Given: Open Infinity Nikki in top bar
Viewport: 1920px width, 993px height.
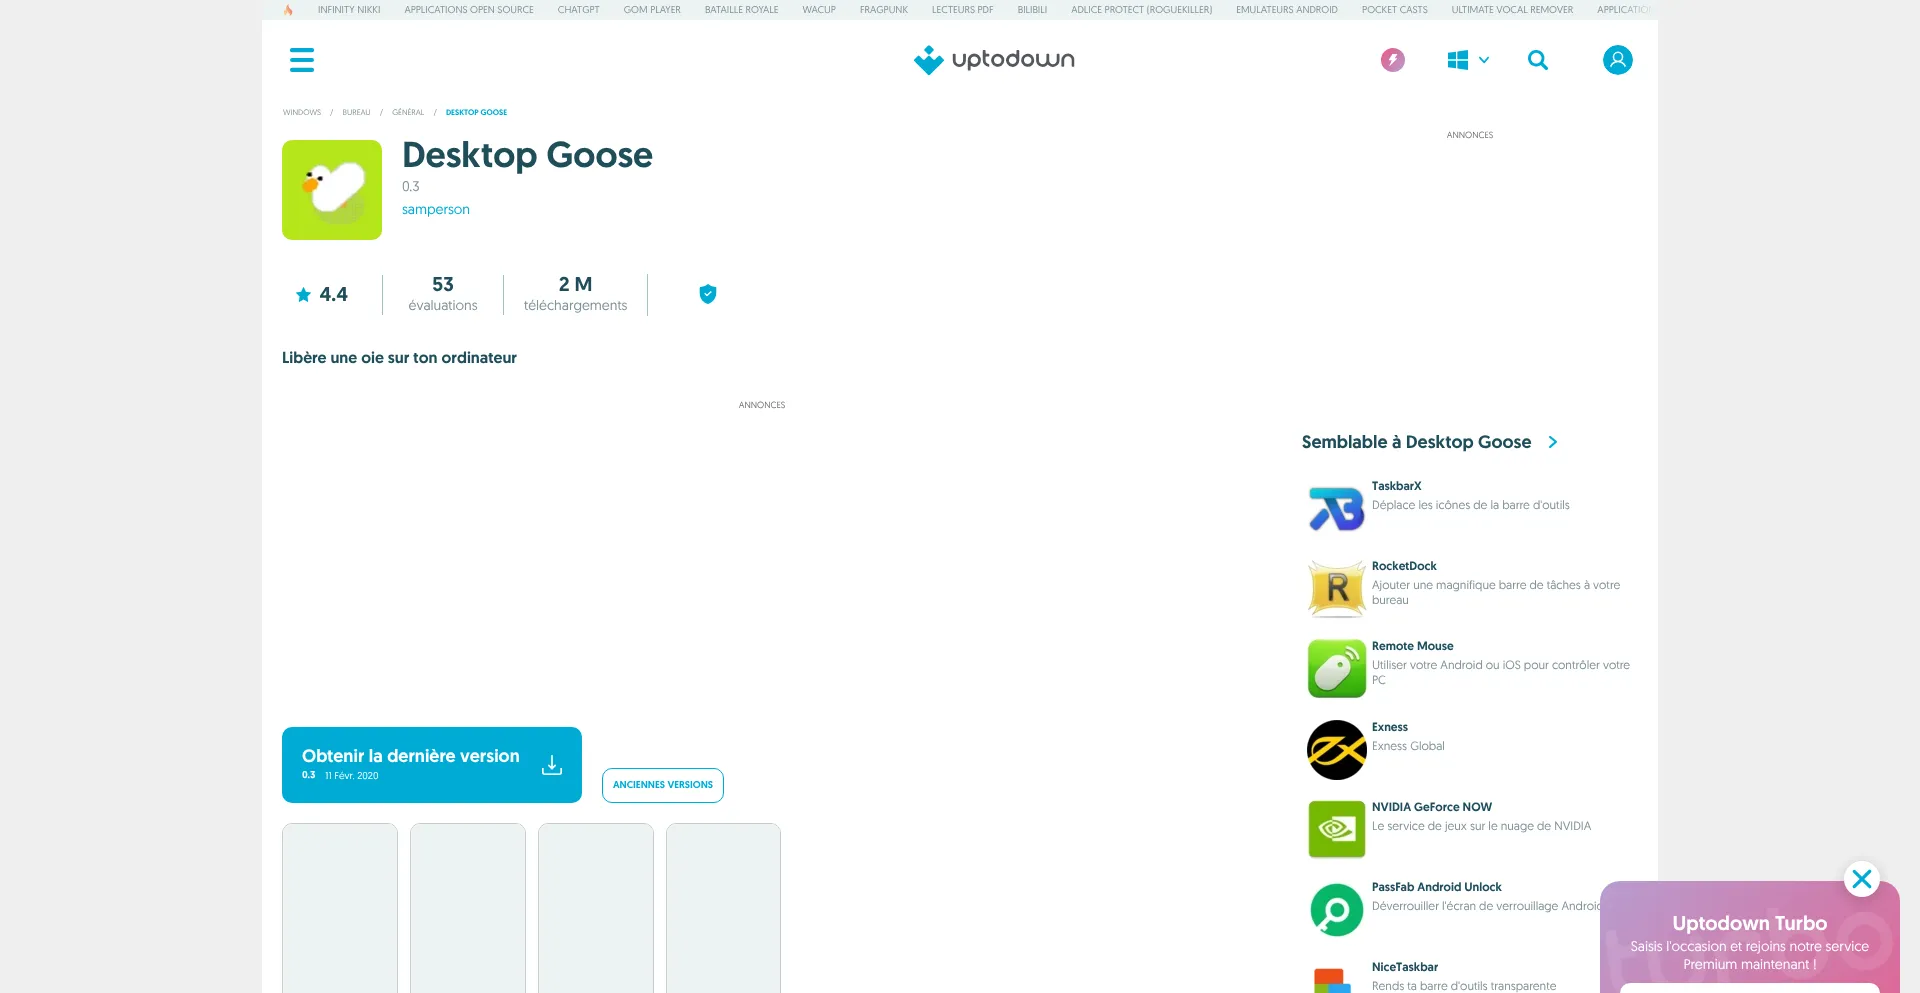Looking at the screenshot, I should tap(349, 10).
